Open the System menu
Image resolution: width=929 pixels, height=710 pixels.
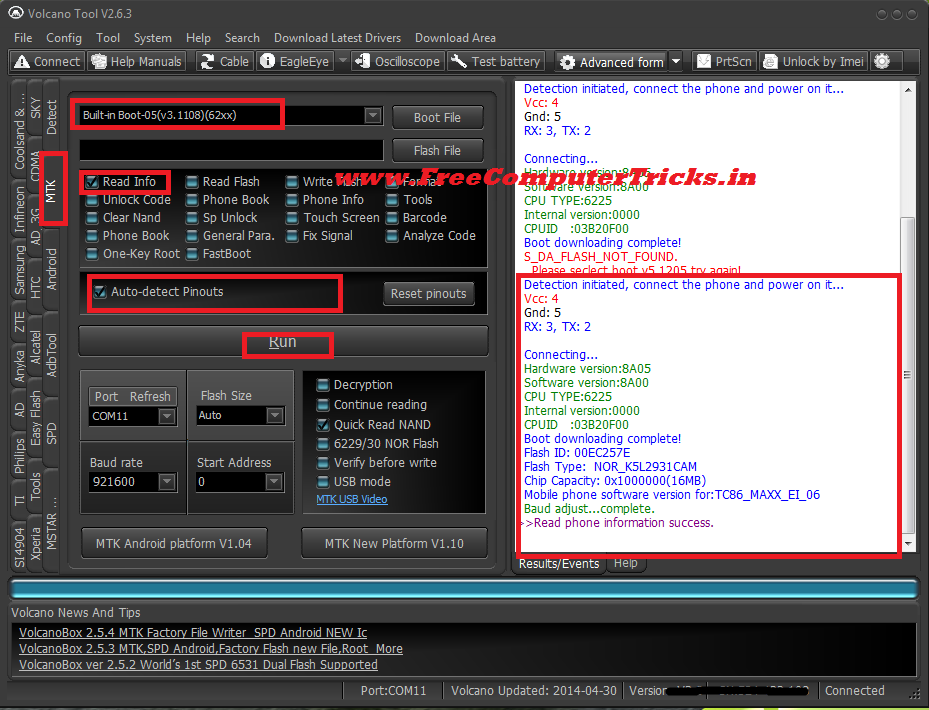point(152,38)
